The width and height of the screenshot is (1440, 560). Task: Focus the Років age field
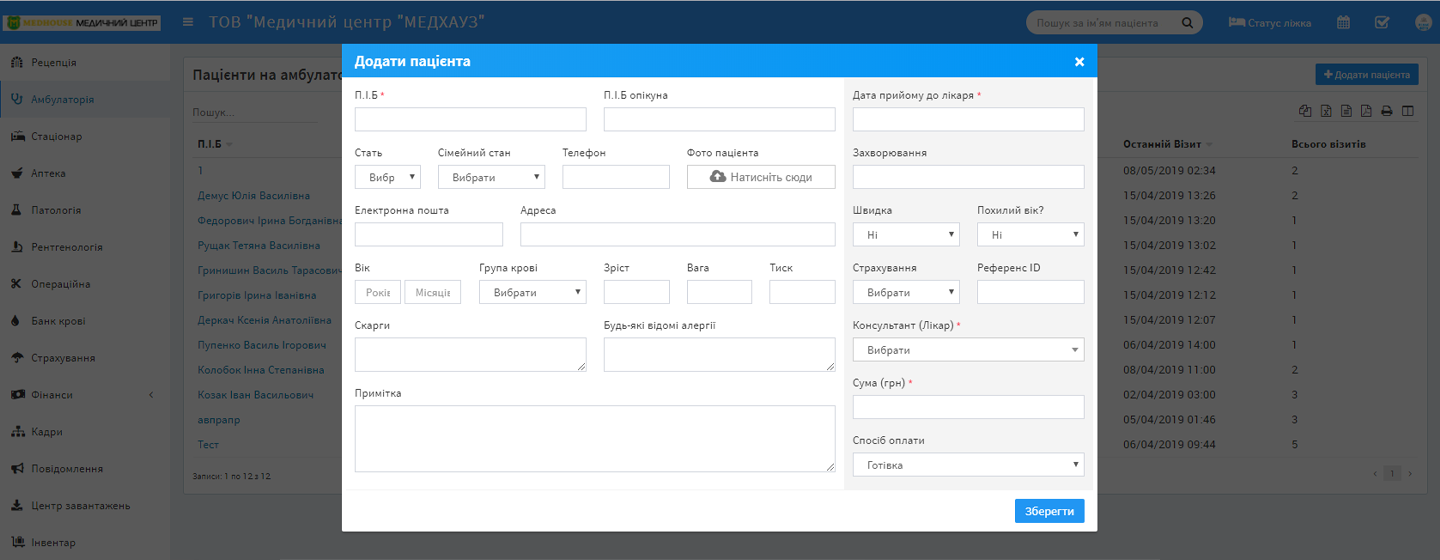coord(378,292)
